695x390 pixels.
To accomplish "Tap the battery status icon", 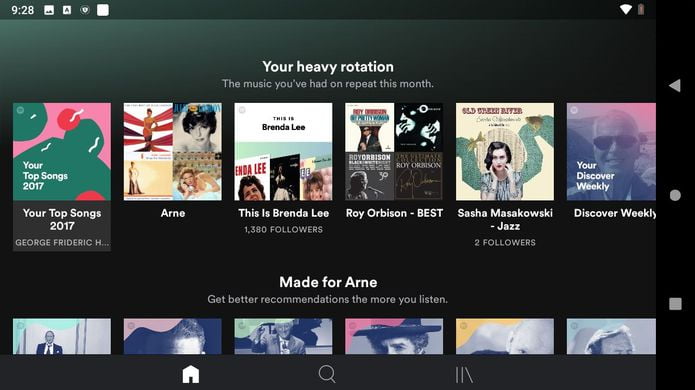I will pos(641,9).
